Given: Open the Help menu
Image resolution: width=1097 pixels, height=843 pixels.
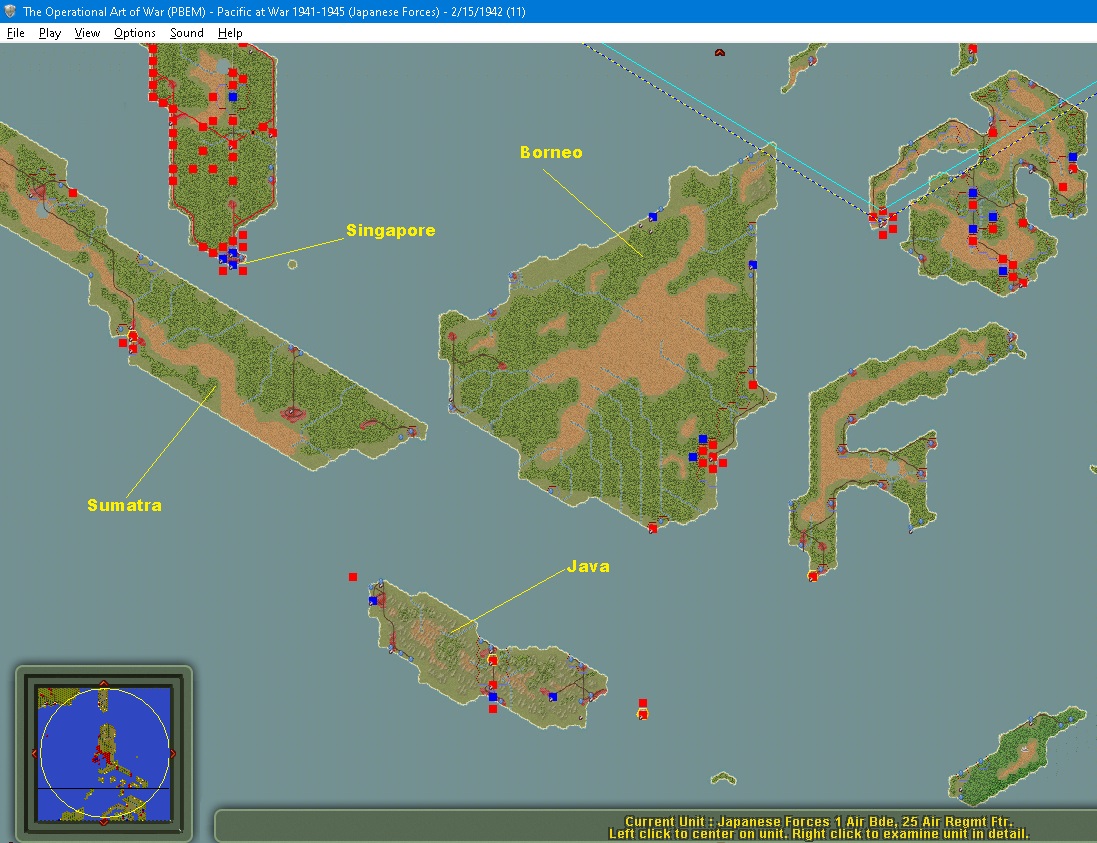Looking at the screenshot, I should 230,33.
